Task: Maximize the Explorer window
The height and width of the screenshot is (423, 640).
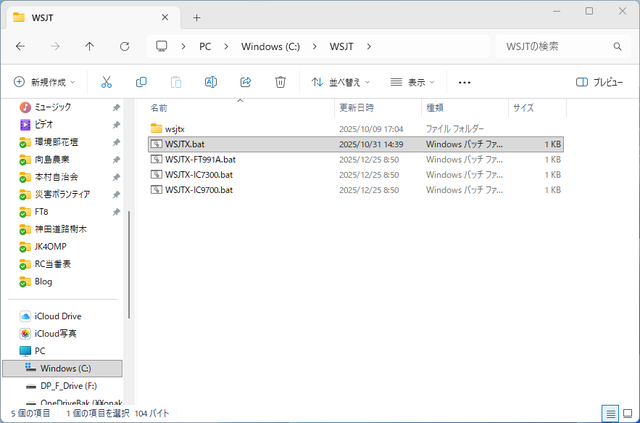Action: [589, 11]
